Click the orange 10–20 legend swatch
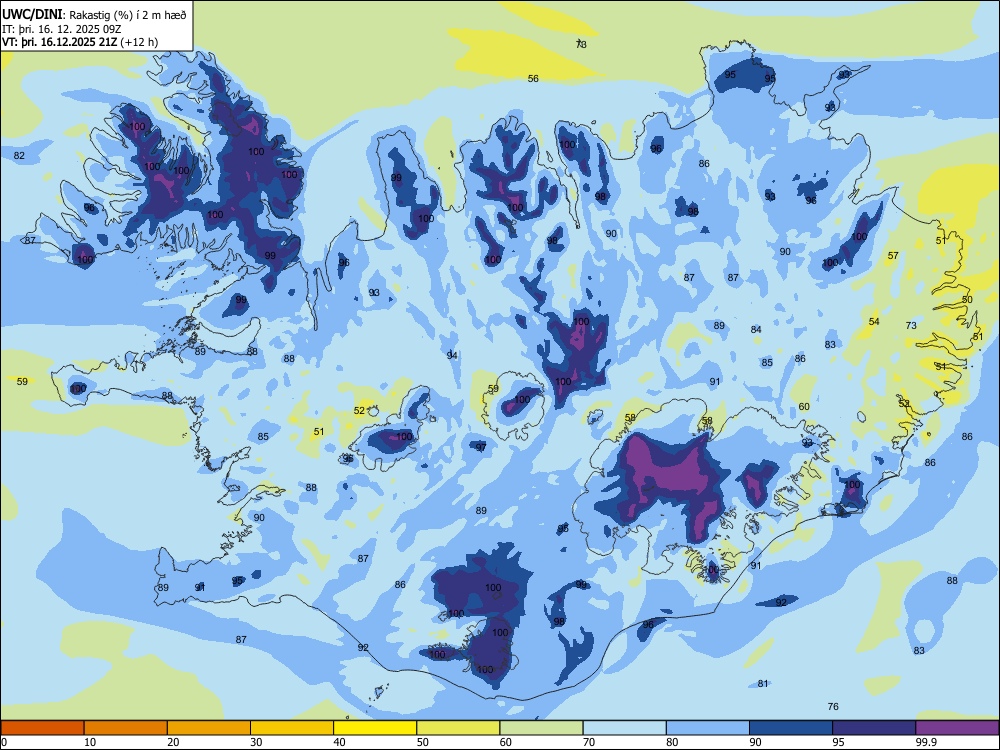 click(x=126, y=728)
